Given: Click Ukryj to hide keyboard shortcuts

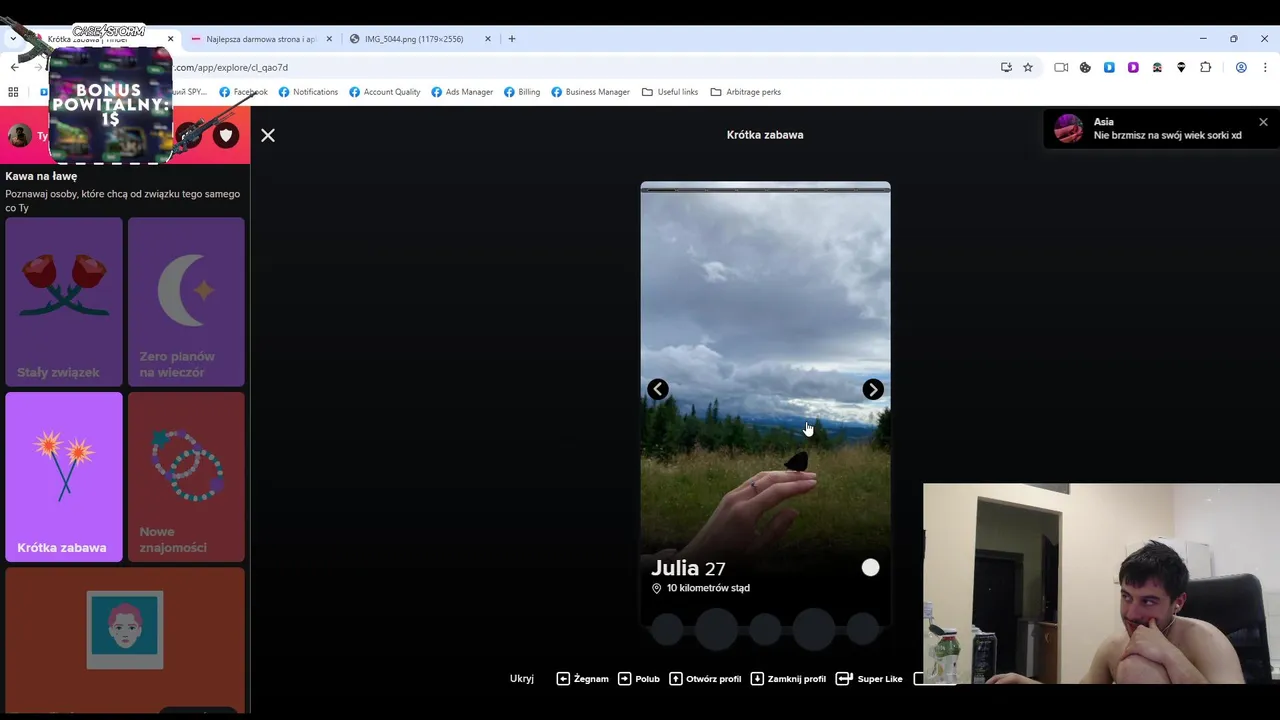Looking at the screenshot, I should coord(522,678).
